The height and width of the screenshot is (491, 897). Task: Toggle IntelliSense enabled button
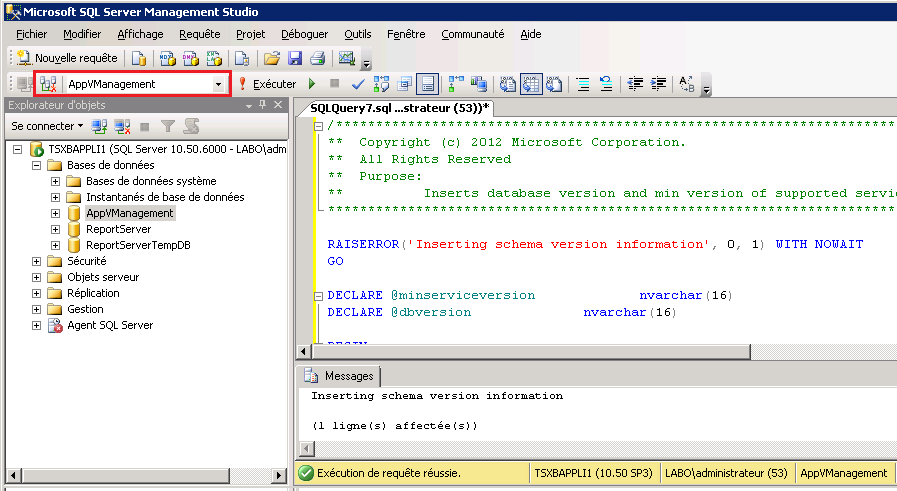tap(427, 84)
